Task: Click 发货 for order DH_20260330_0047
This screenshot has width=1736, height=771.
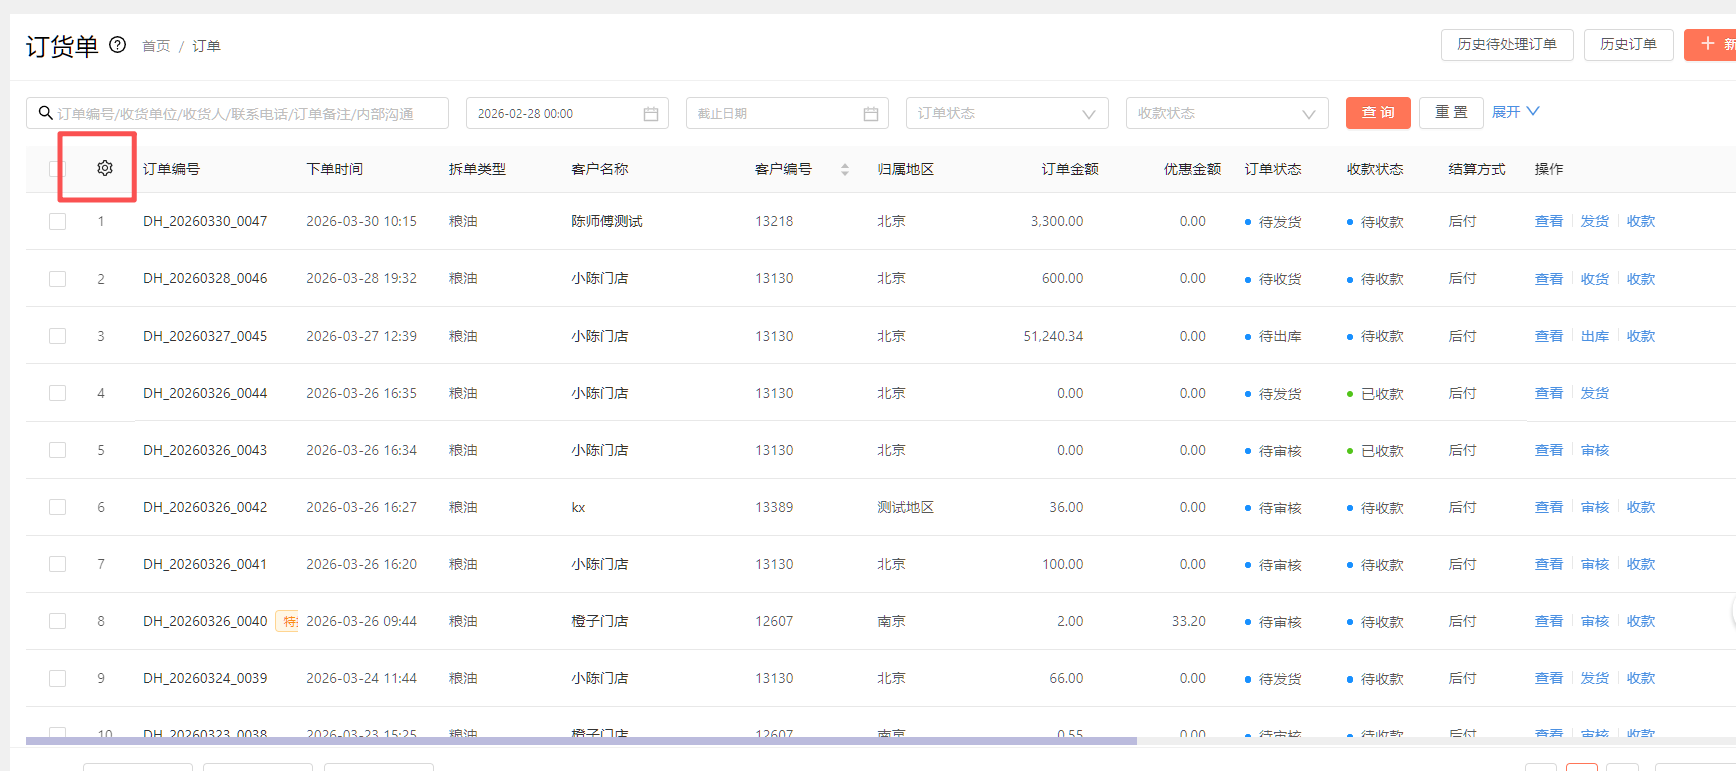Action: click(1595, 221)
